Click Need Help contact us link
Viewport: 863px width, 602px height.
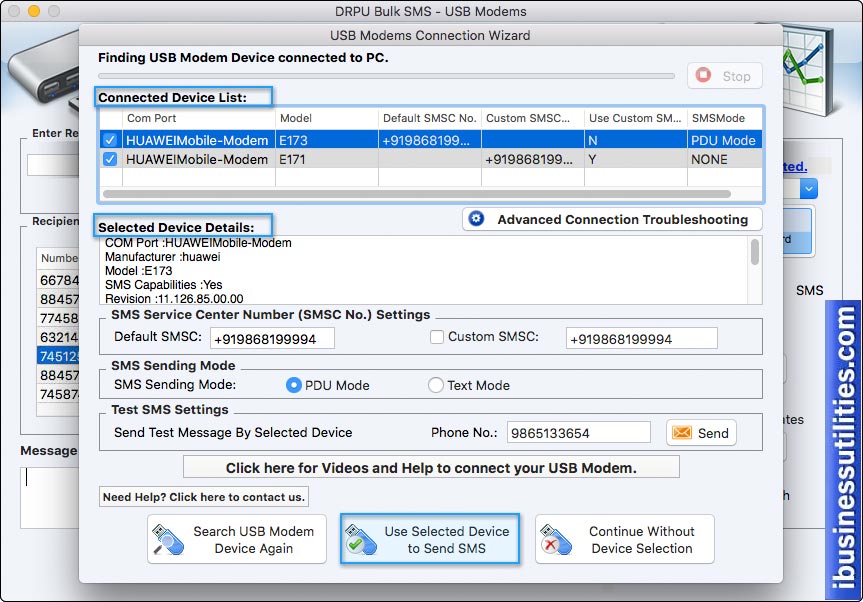click(x=204, y=497)
